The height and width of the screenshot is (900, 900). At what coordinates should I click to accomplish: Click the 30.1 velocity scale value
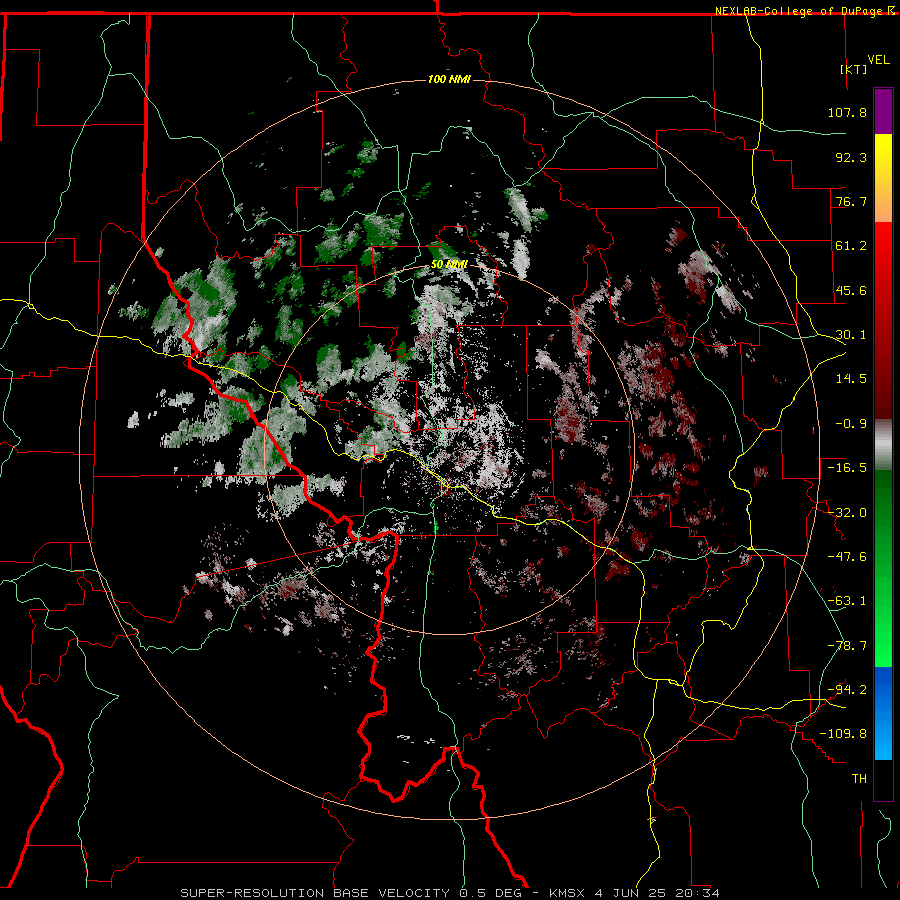tap(851, 335)
